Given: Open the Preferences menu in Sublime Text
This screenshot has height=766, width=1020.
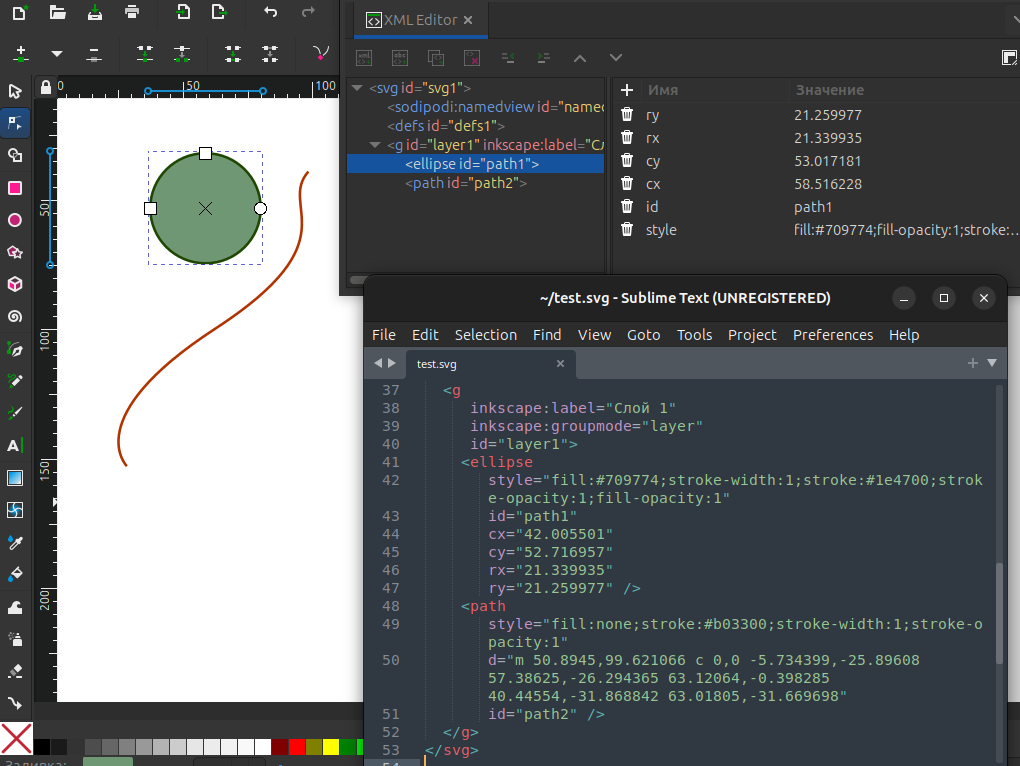Looking at the screenshot, I should 832,335.
